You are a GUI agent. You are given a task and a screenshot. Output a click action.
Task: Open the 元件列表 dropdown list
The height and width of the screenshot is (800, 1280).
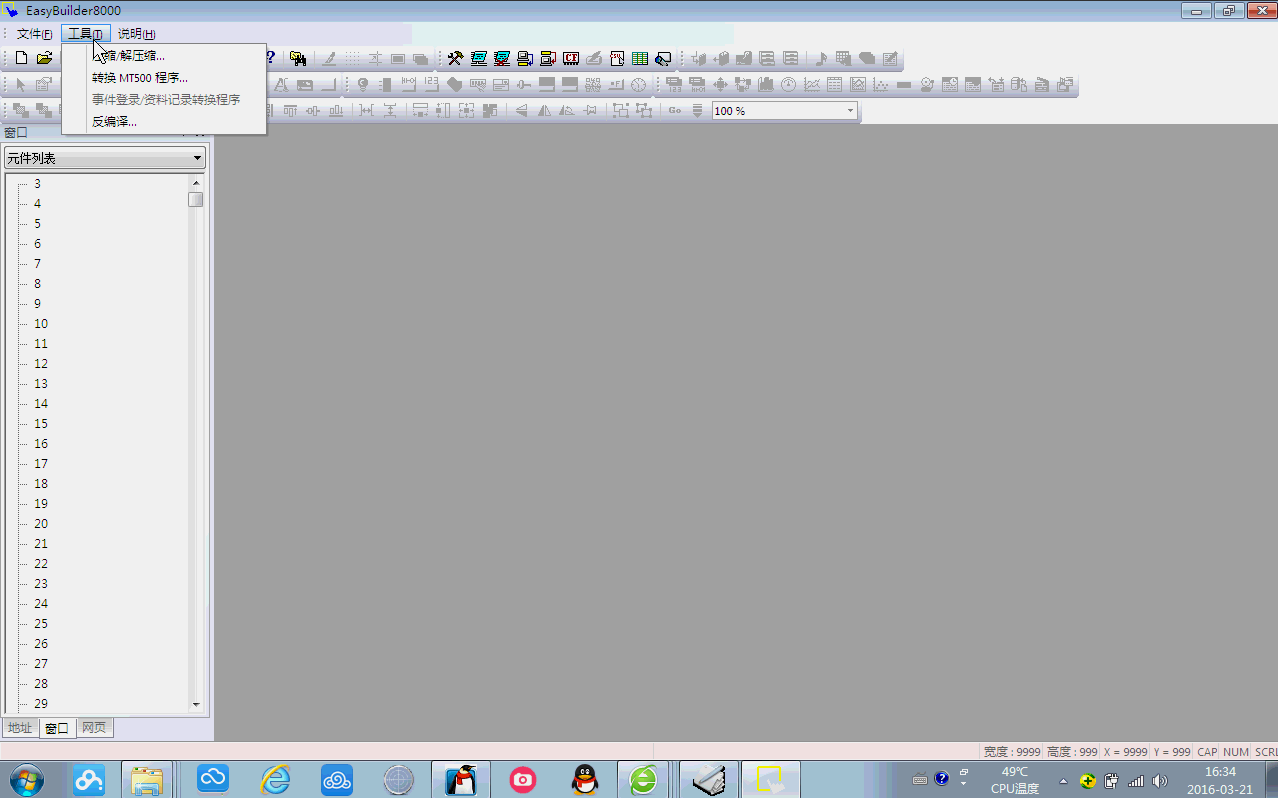(105, 158)
